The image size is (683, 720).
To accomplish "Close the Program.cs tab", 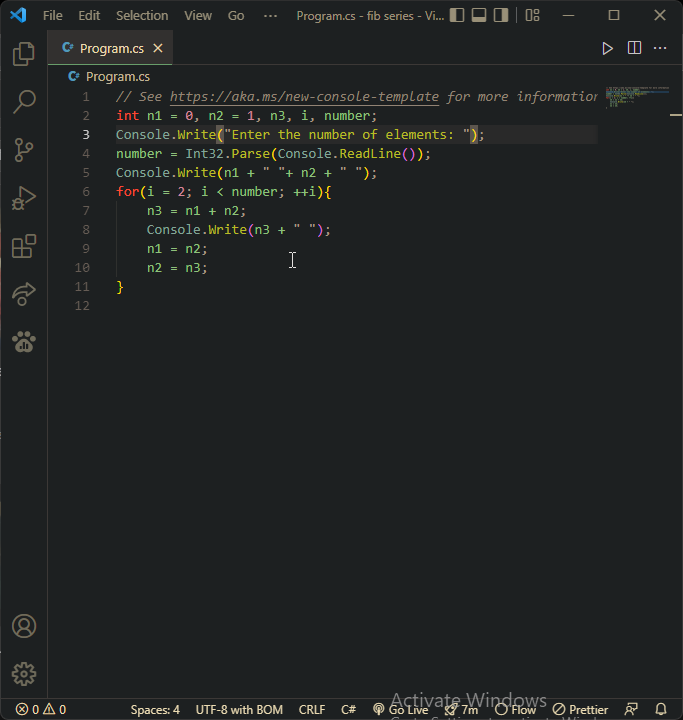I will click(158, 48).
